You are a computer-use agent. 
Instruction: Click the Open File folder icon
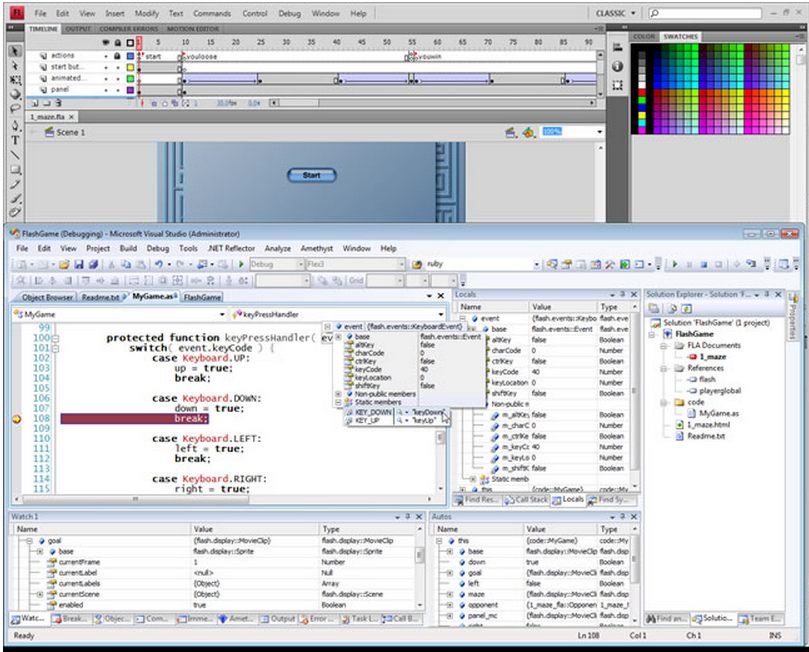[x=64, y=265]
